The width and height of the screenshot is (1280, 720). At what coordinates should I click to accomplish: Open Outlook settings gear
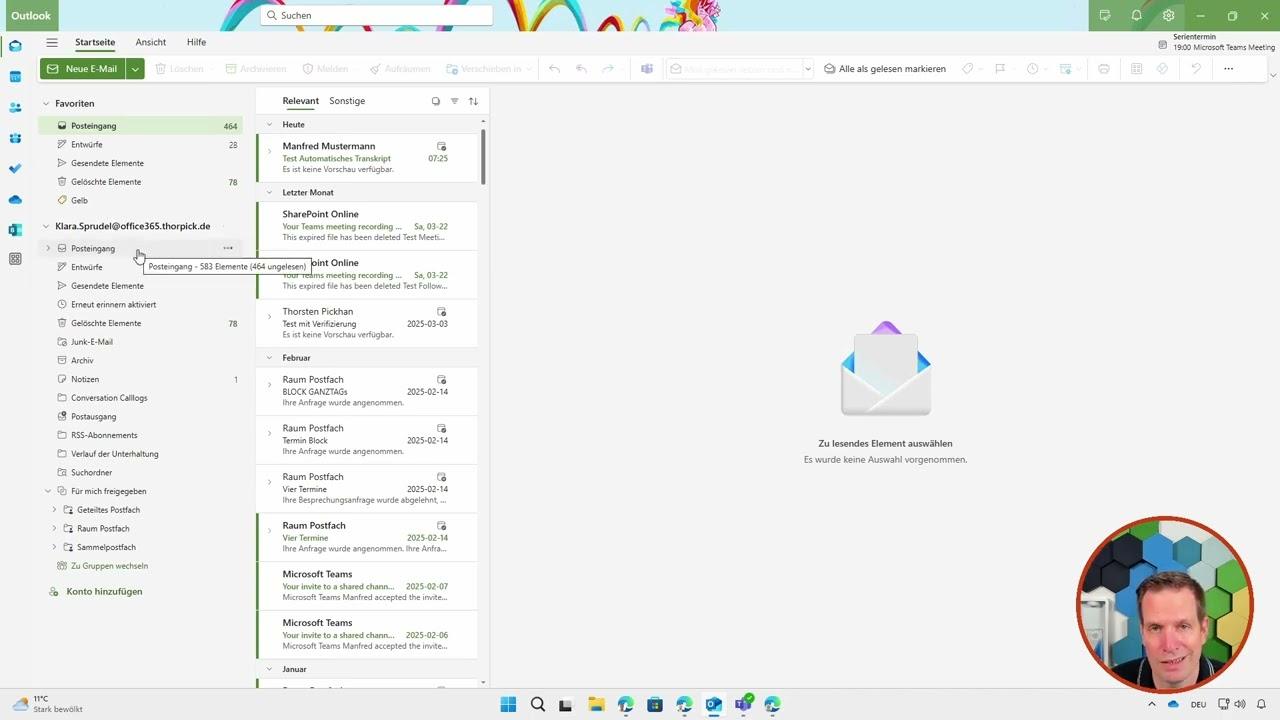click(x=1168, y=16)
